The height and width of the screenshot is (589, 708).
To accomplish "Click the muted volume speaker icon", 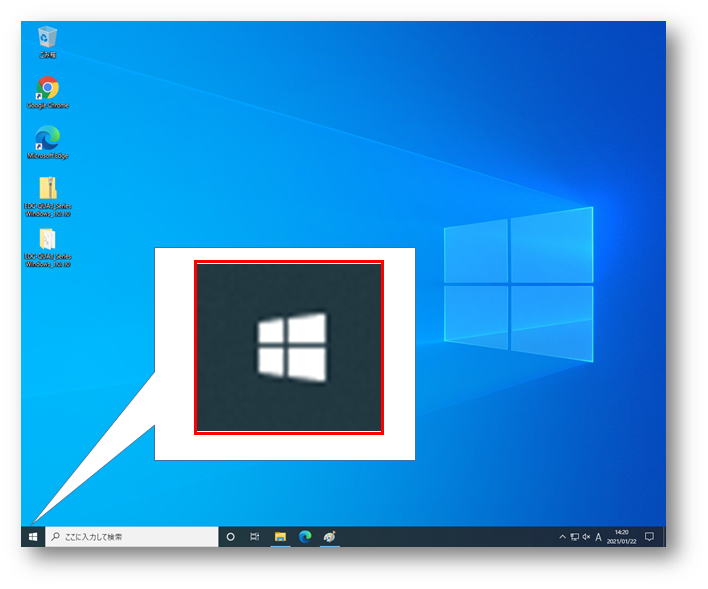I will 586,537.
